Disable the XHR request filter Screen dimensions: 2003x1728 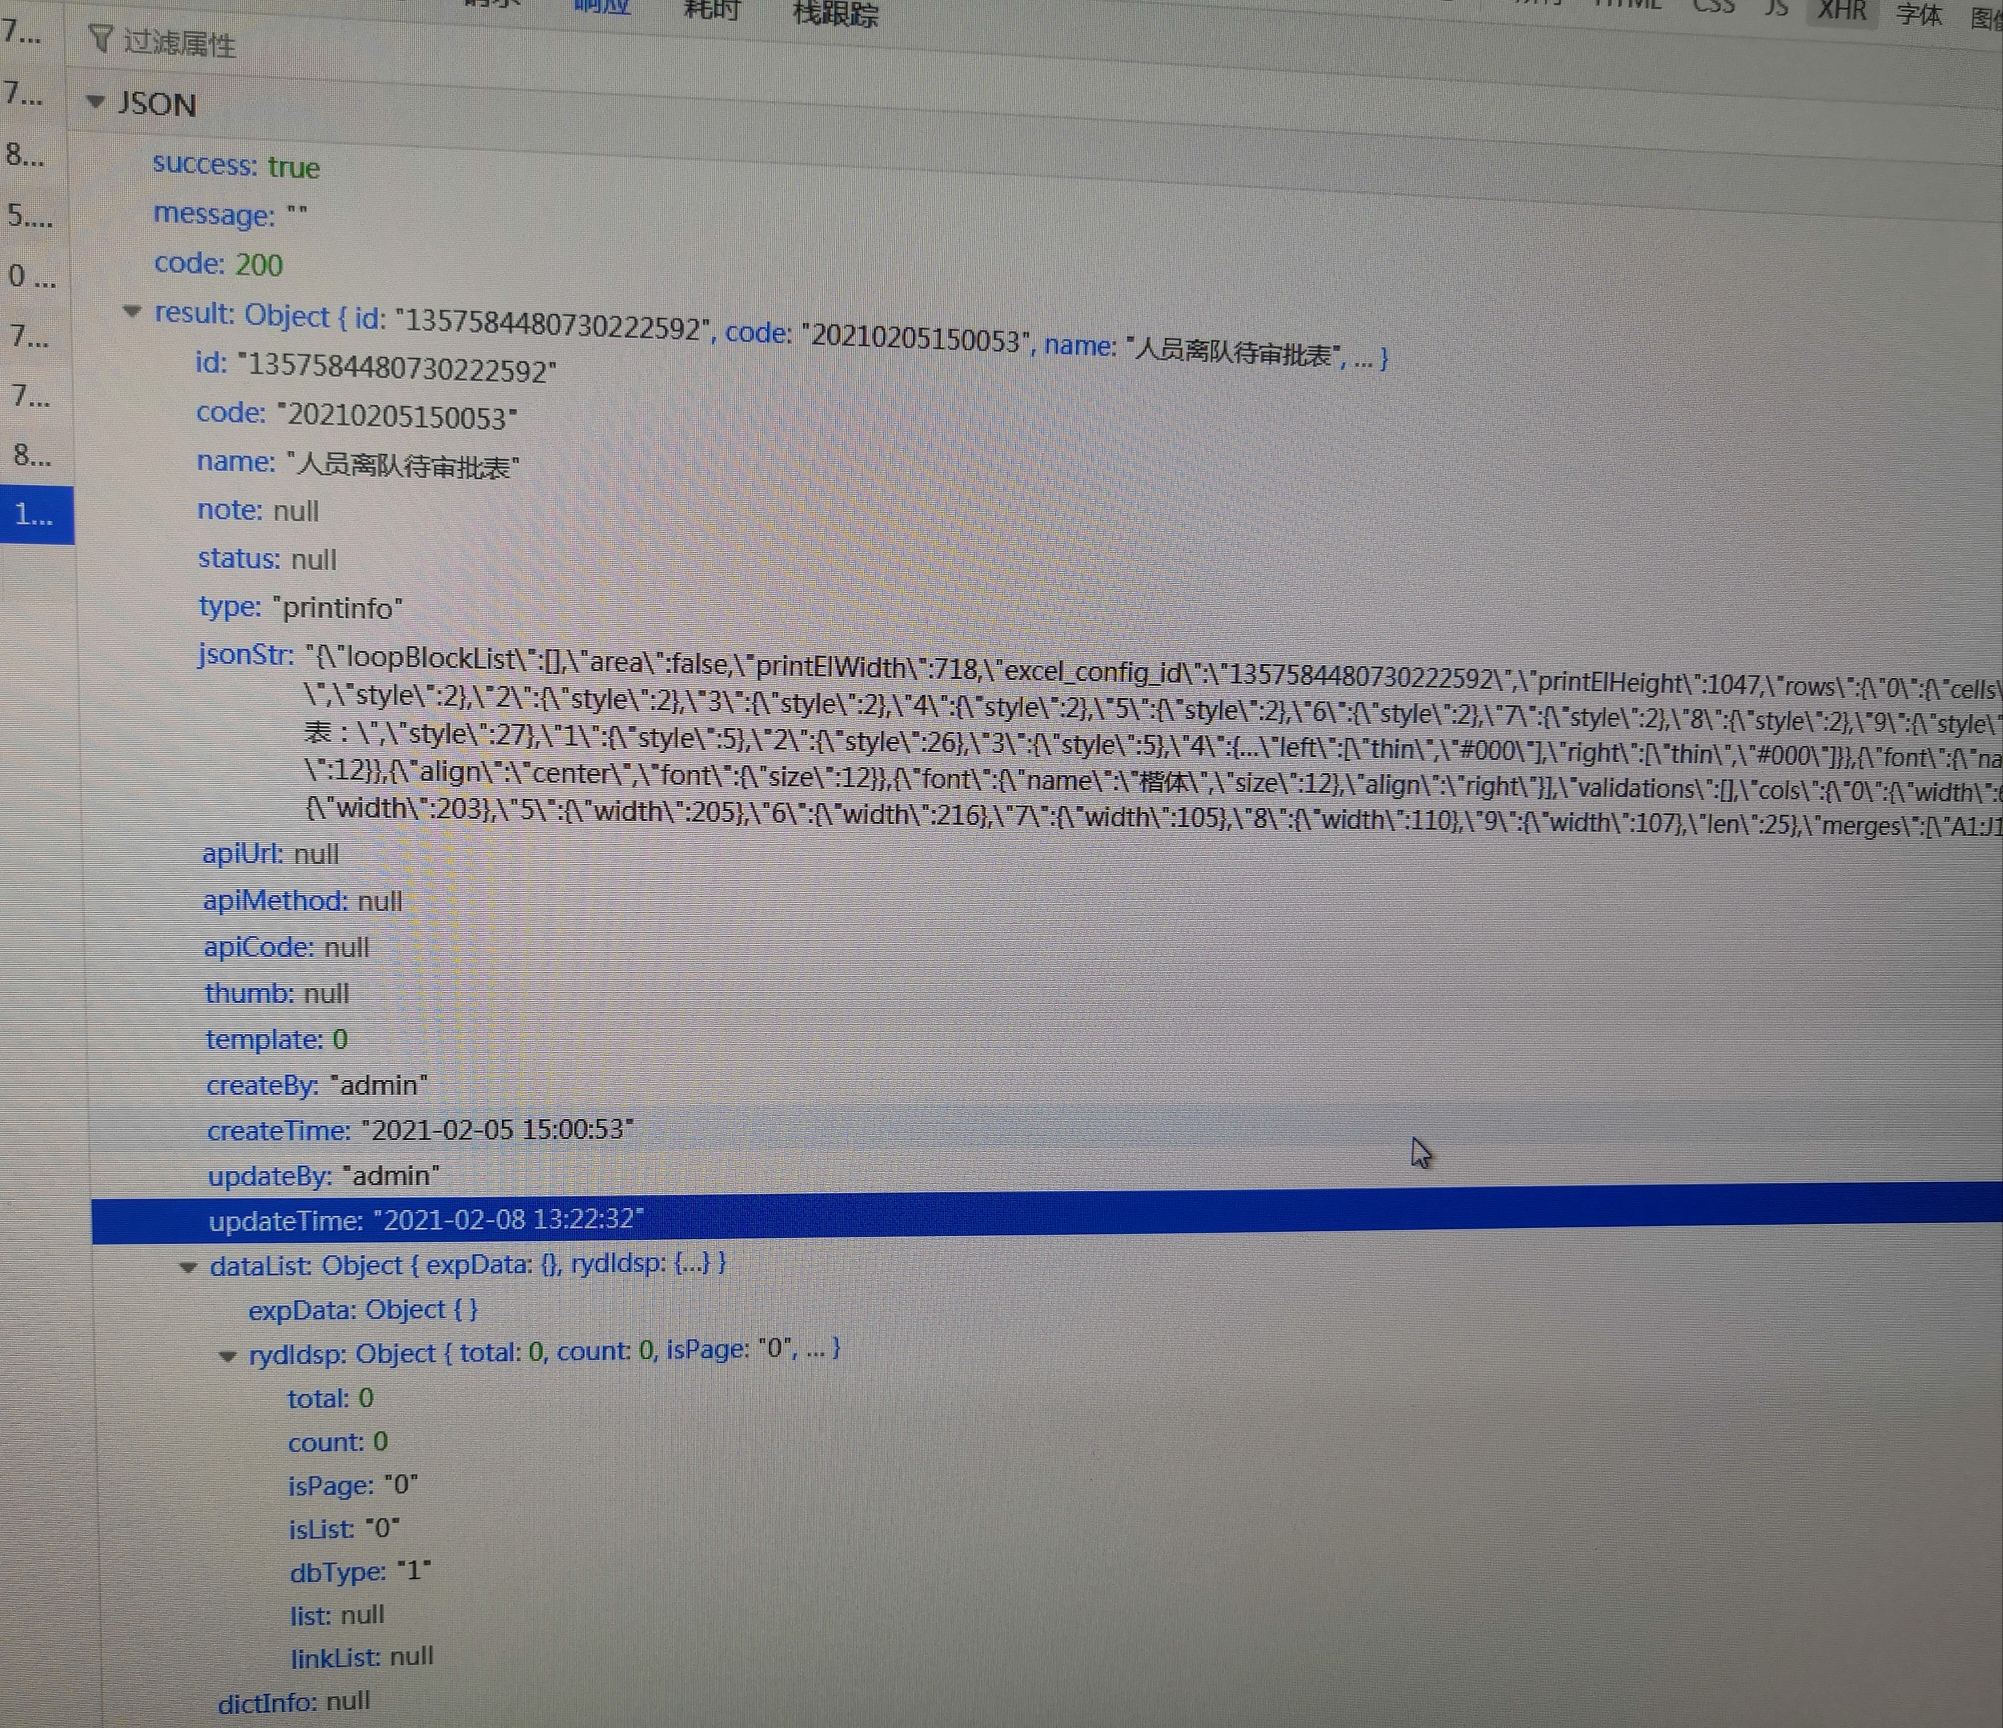coord(1841,12)
